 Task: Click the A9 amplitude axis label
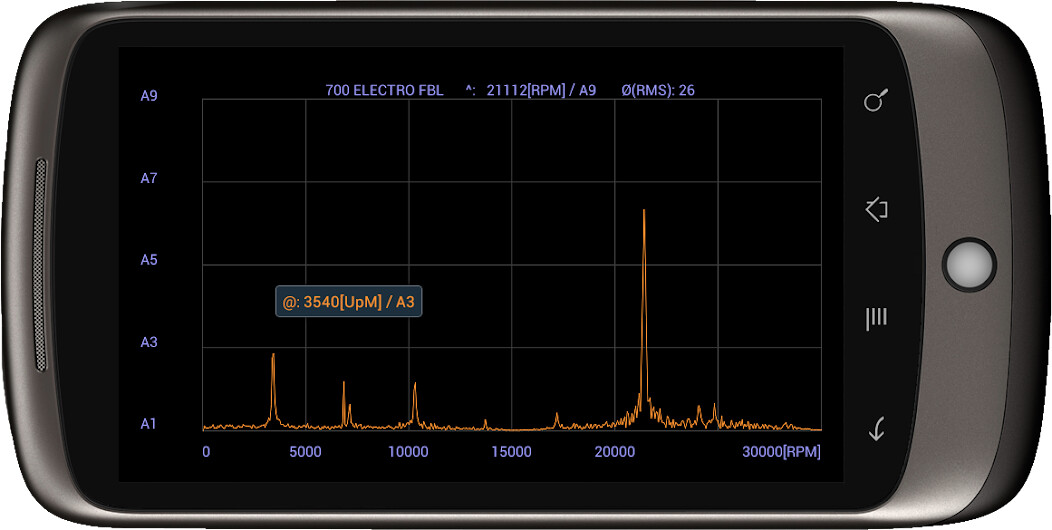pyautogui.click(x=149, y=96)
